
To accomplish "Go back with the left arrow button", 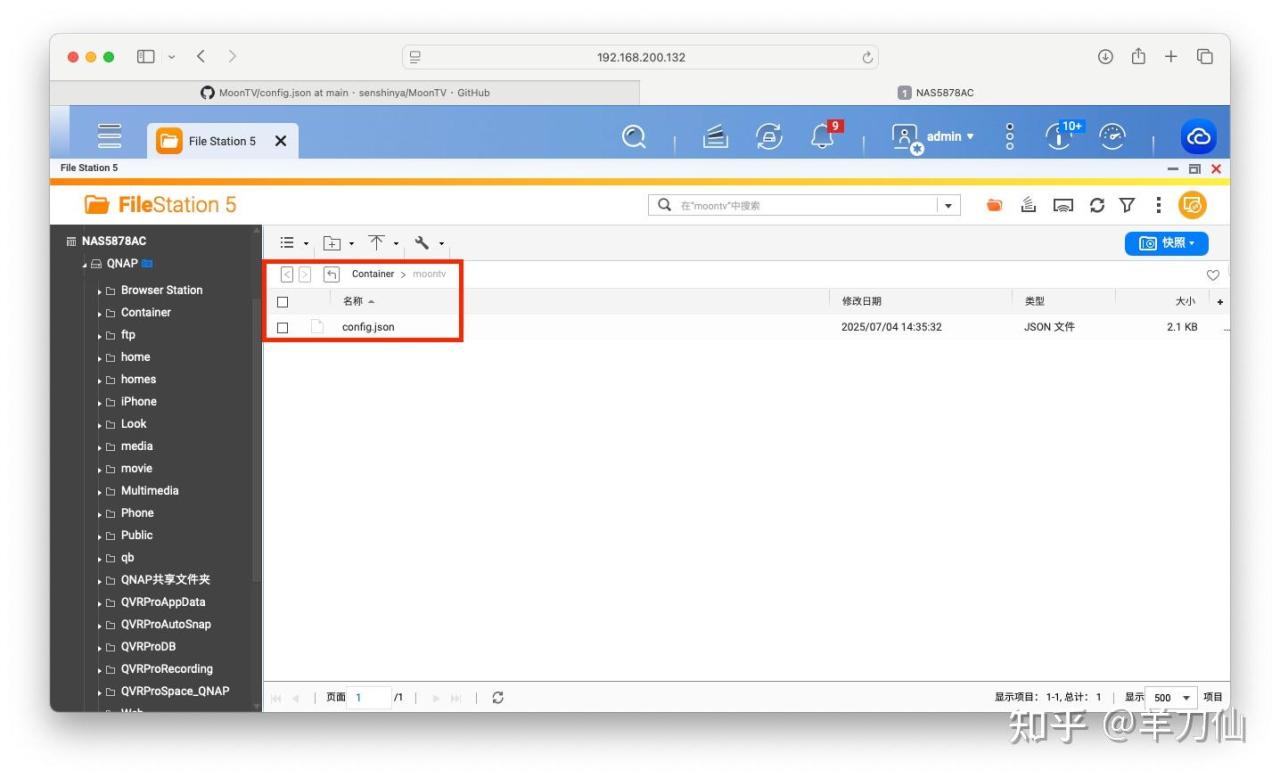I will (287, 274).
